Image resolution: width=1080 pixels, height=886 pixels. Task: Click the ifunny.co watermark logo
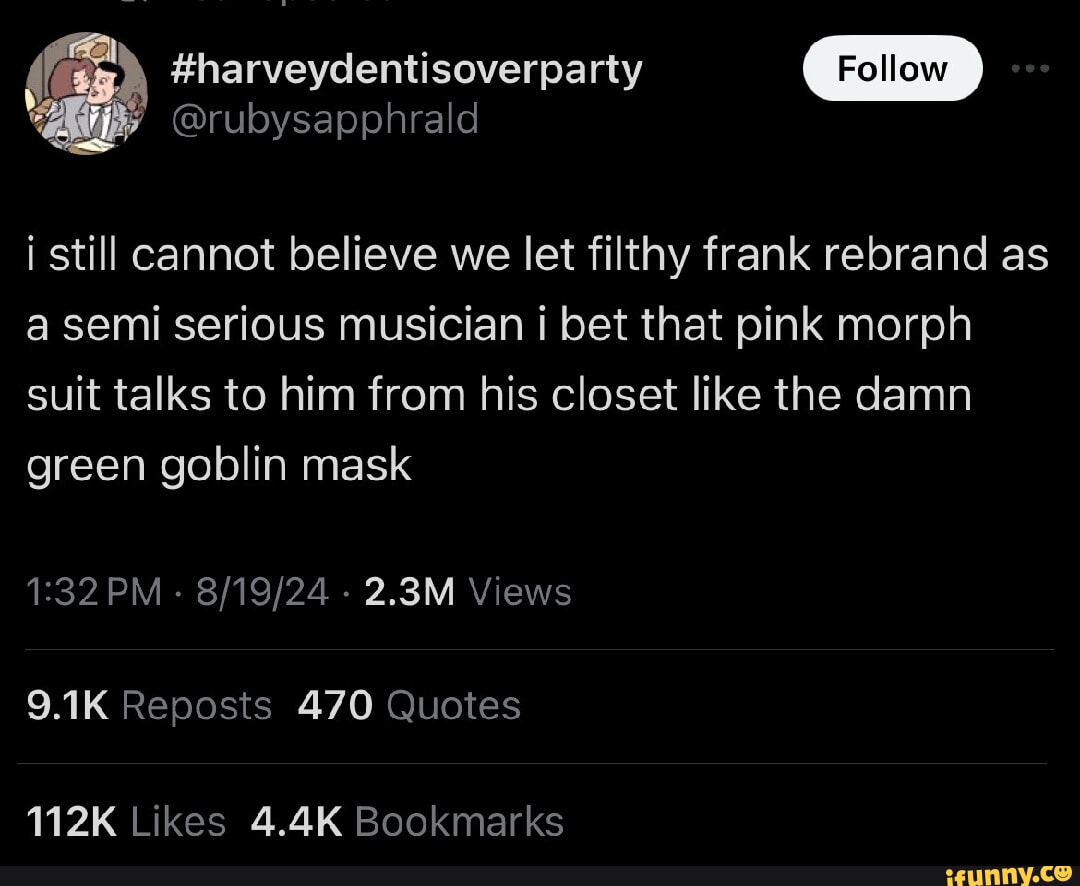click(x=1008, y=875)
